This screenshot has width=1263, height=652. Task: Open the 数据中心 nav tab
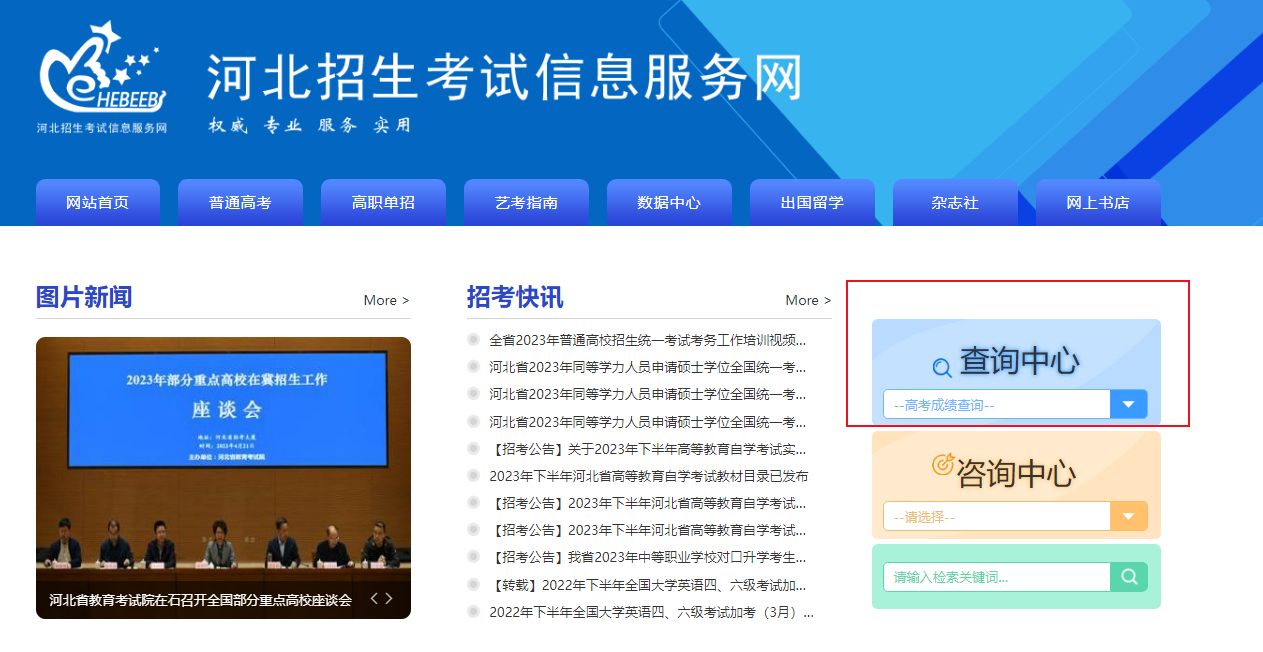(669, 202)
